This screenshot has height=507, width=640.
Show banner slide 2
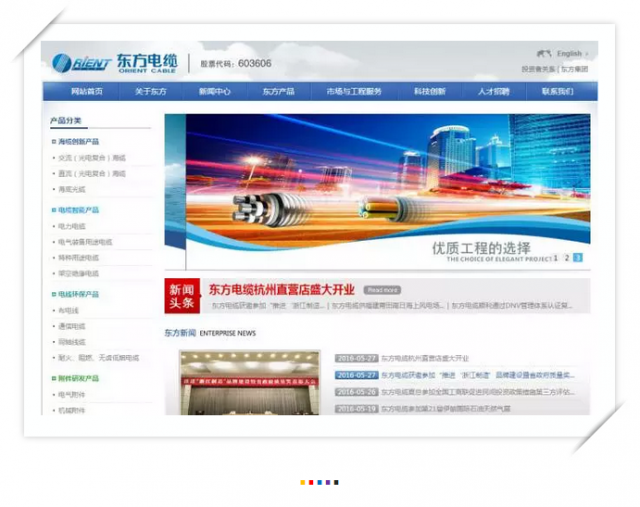(567, 258)
